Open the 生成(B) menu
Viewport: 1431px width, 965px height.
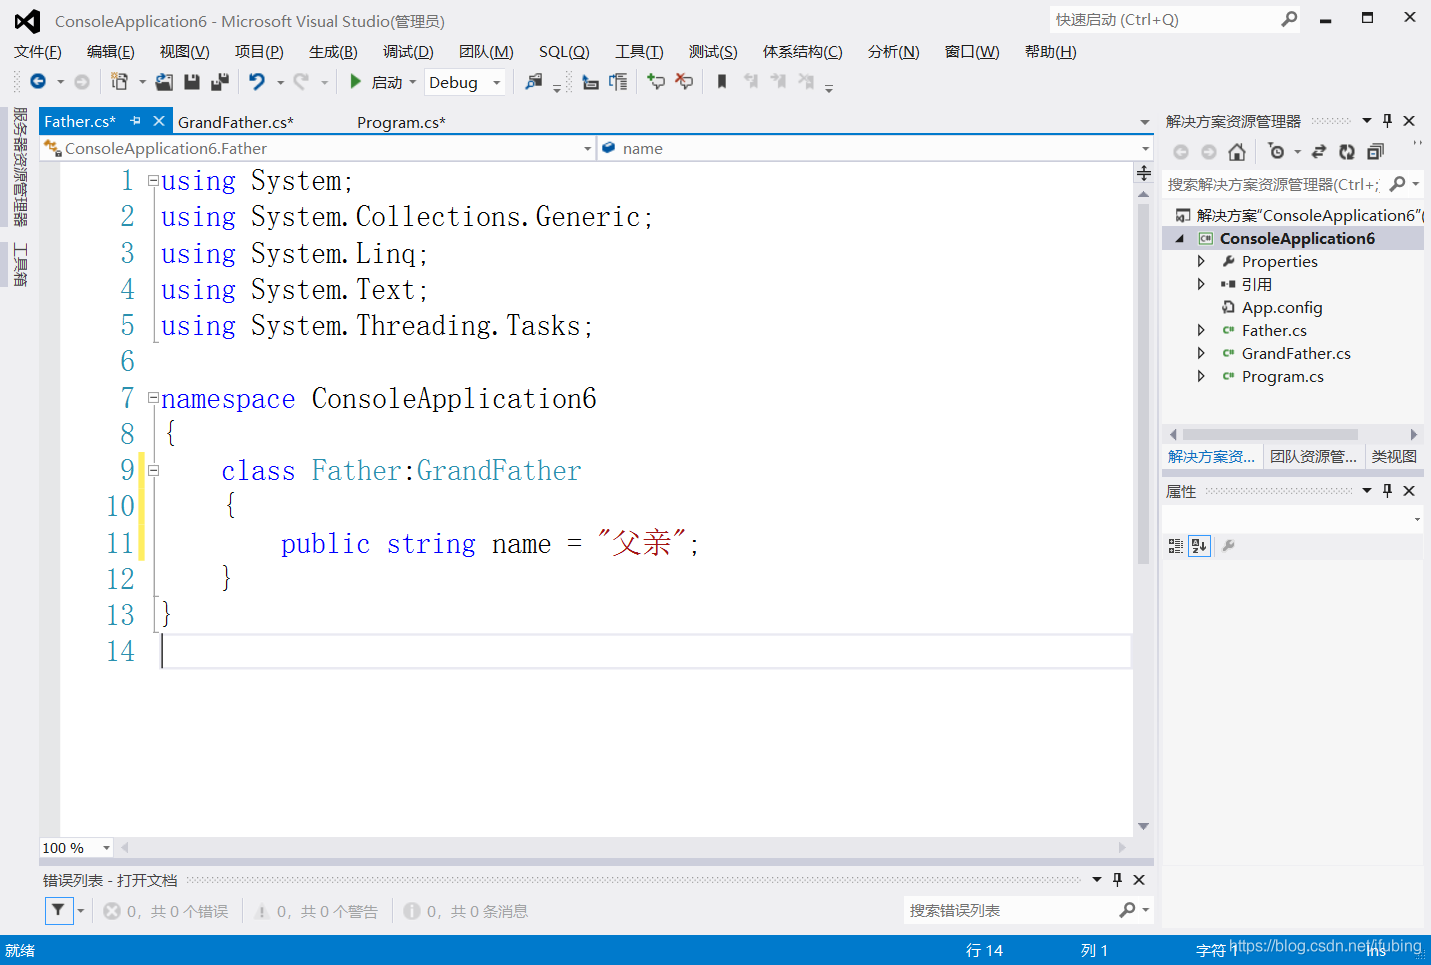[333, 52]
